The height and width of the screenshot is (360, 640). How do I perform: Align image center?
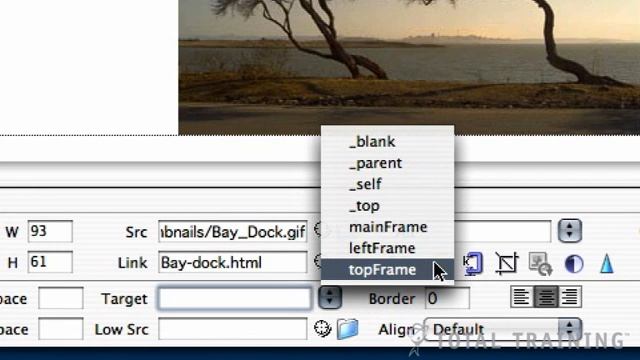(546, 297)
